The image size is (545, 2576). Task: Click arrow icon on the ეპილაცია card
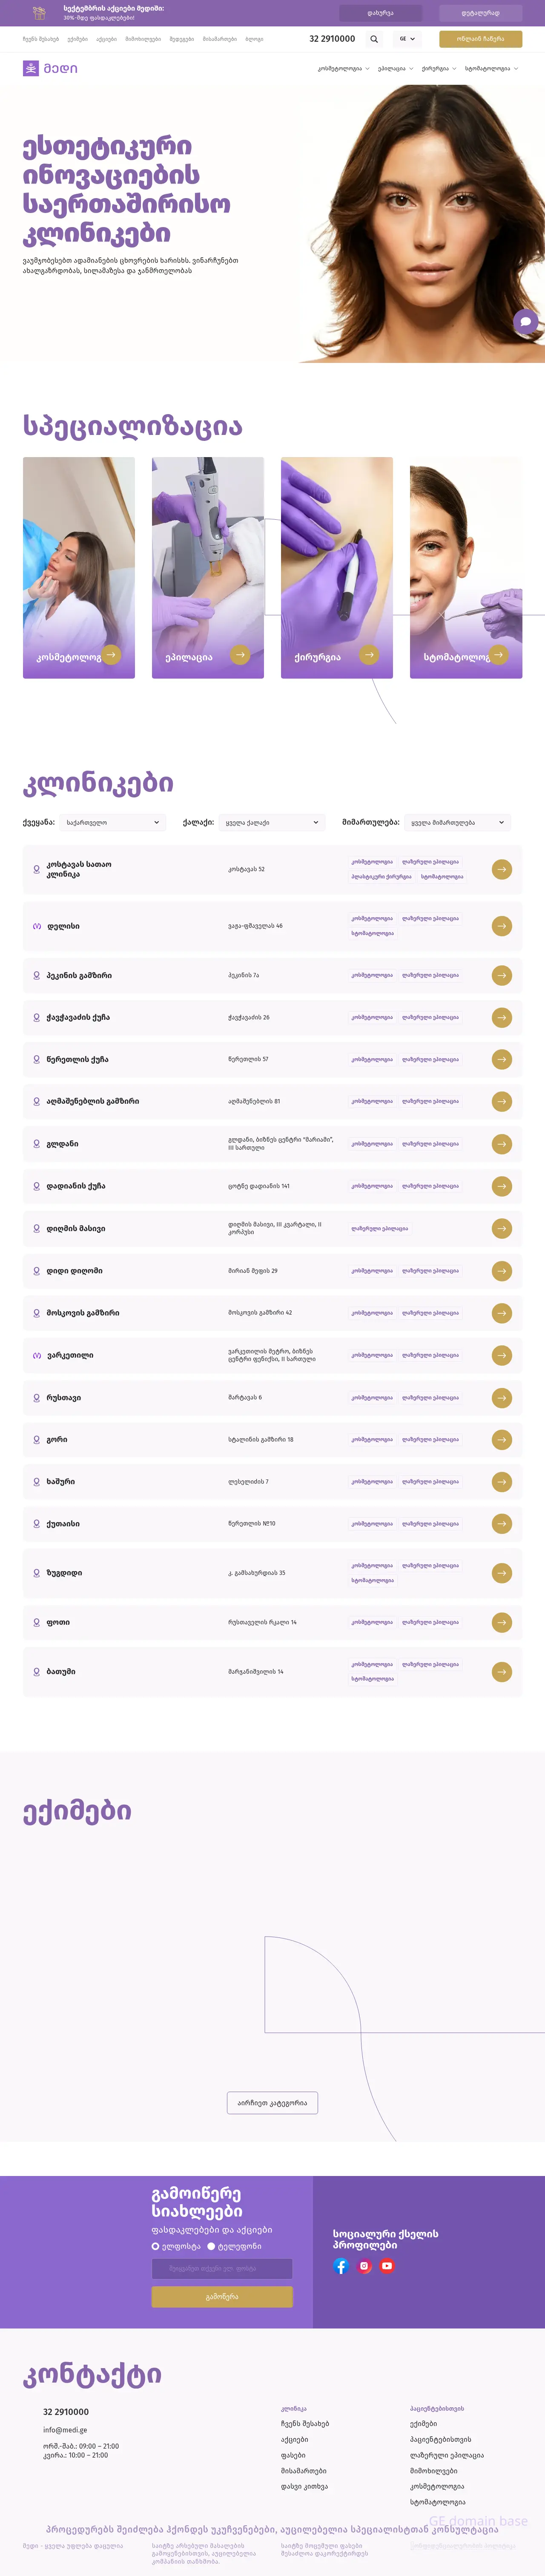point(240,655)
